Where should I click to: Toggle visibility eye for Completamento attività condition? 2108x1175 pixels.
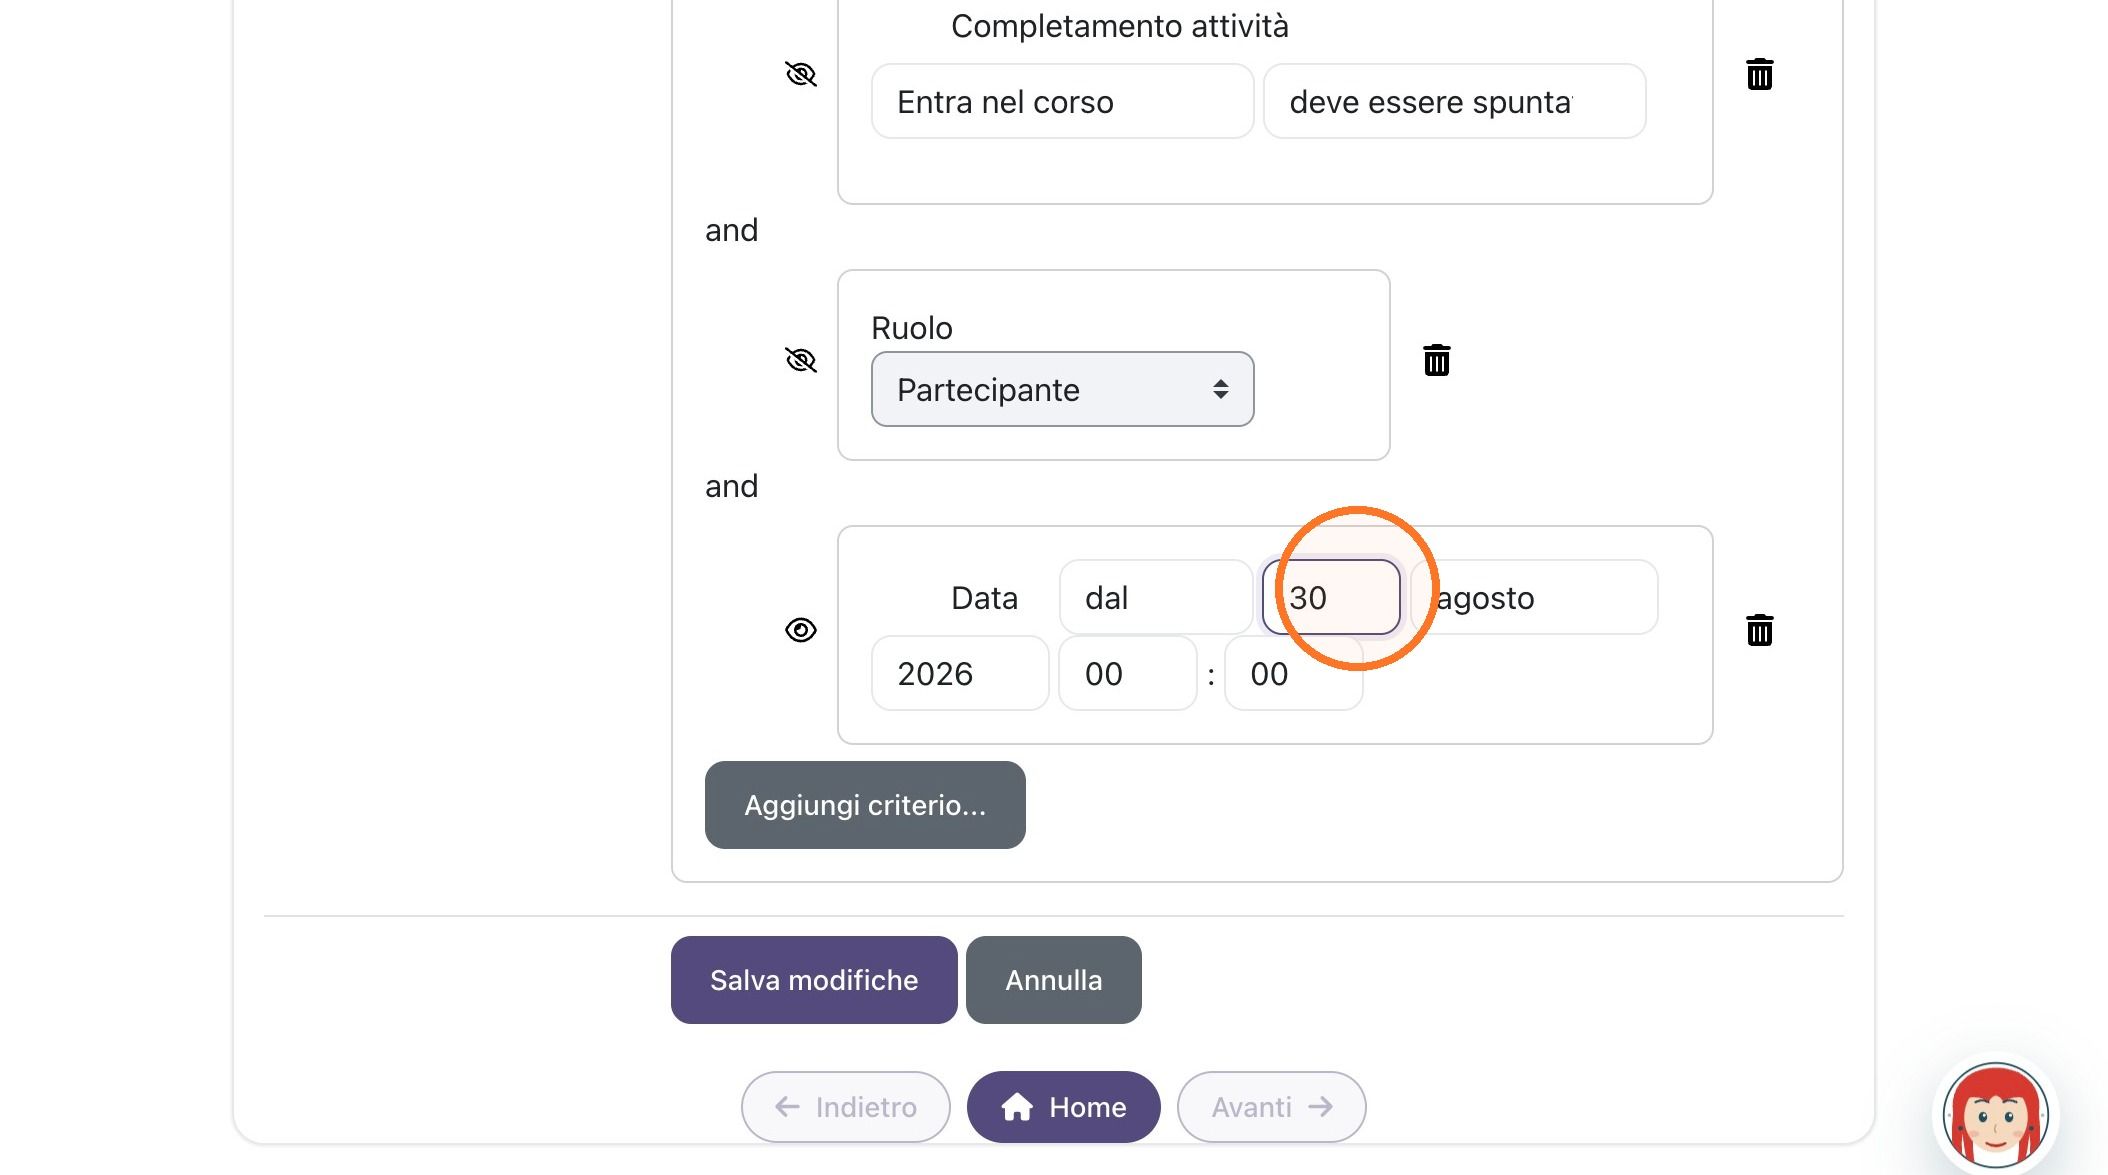tap(800, 74)
